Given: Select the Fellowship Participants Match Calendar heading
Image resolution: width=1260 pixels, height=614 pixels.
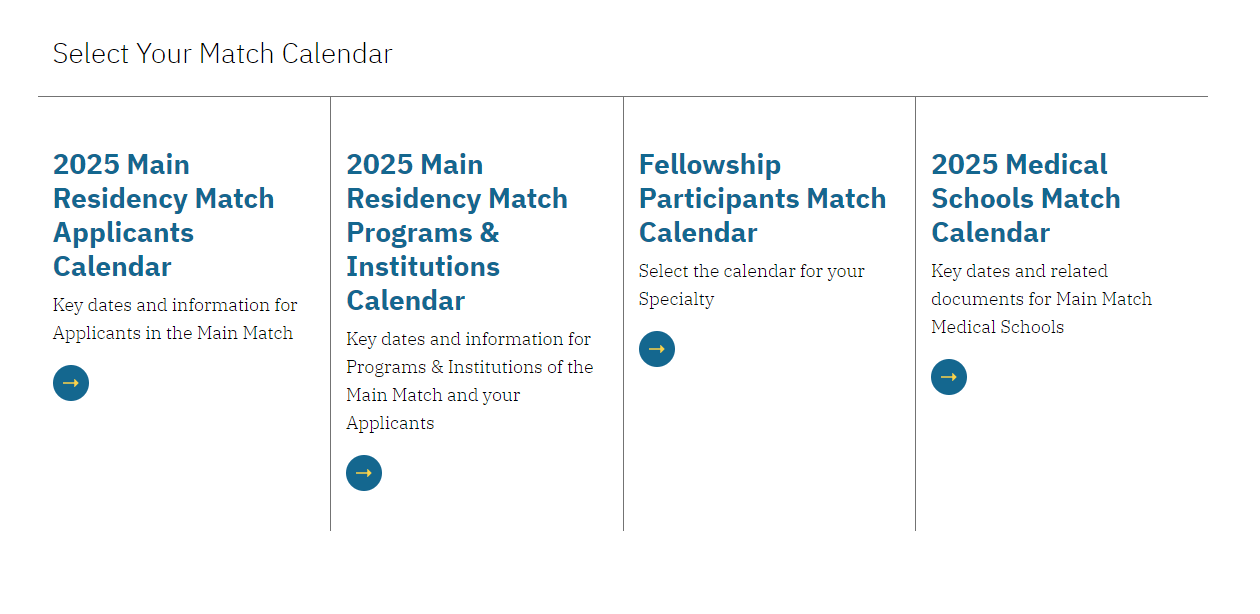Looking at the screenshot, I should (x=763, y=198).
